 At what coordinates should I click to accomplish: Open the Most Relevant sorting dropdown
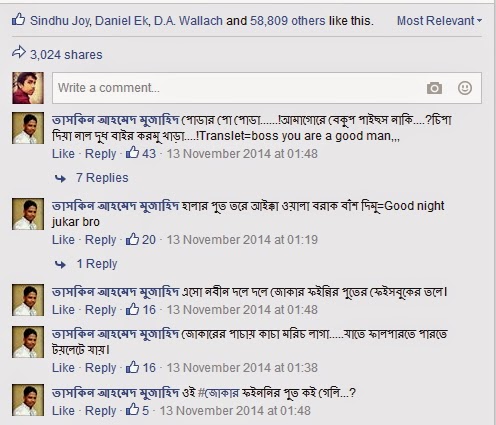point(439,21)
